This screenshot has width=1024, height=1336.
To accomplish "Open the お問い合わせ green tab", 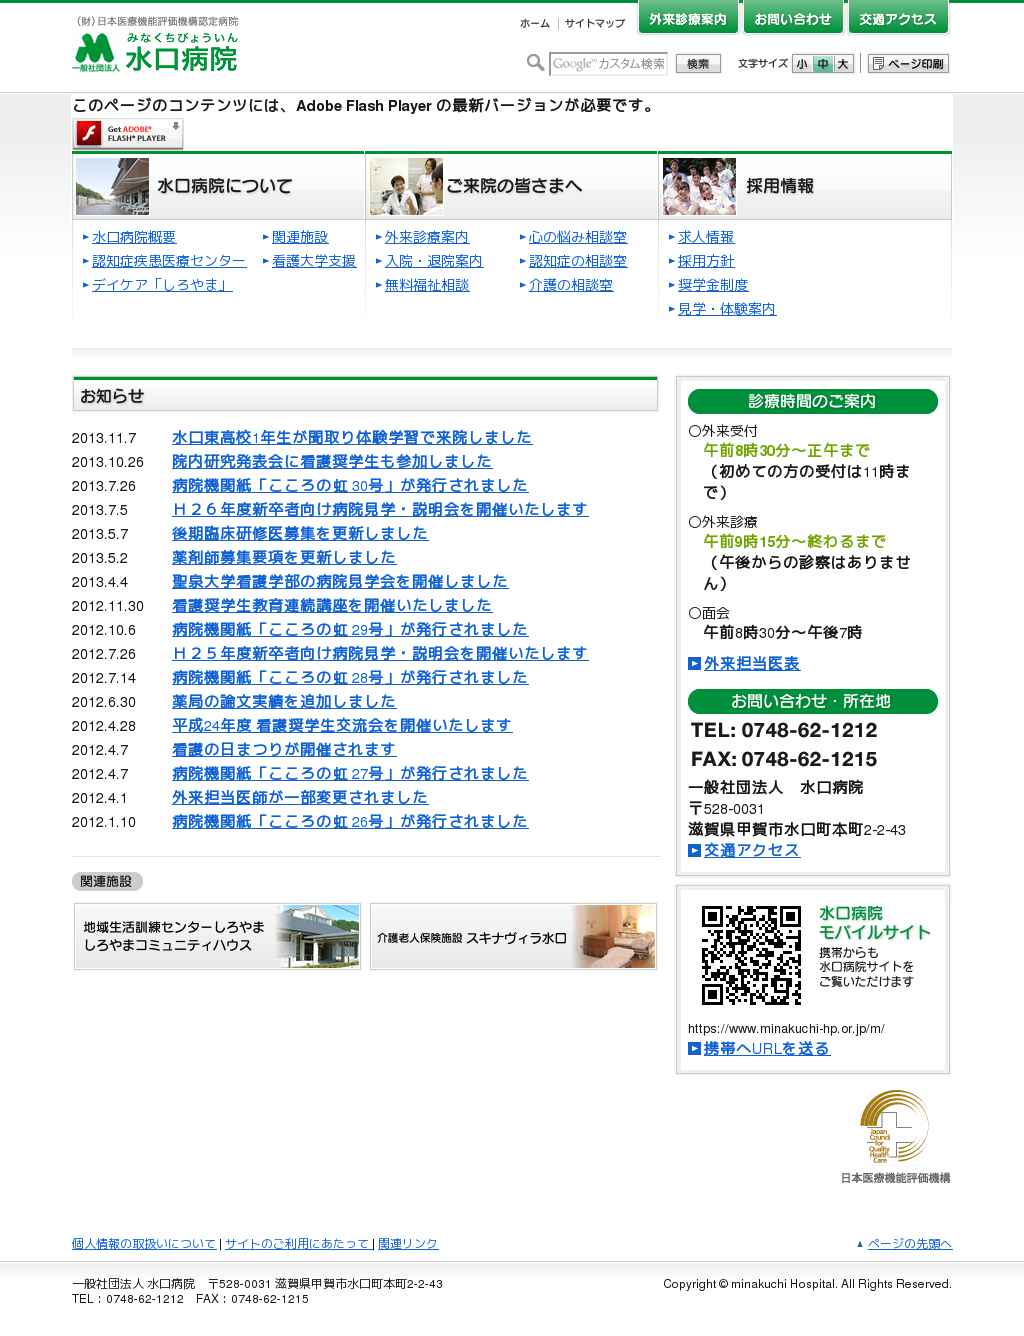I will click(792, 19).
